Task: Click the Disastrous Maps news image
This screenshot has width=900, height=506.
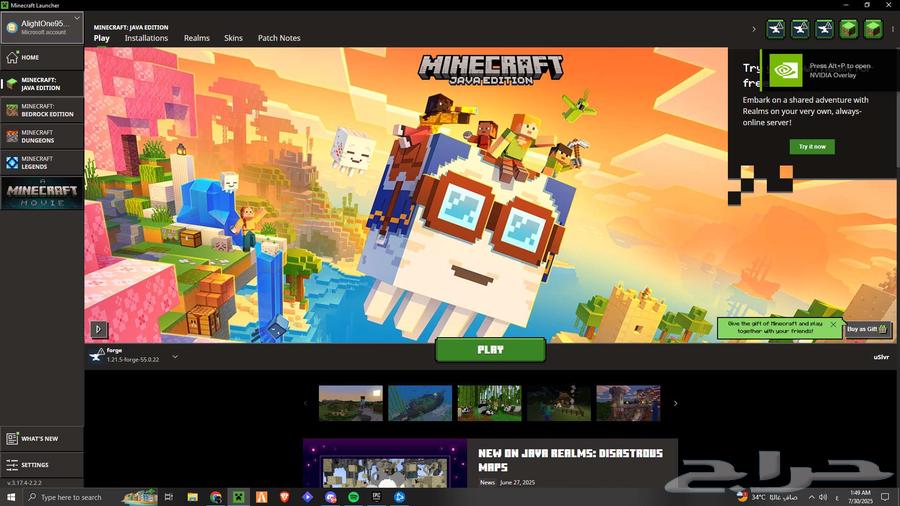Action: (385, 464)
